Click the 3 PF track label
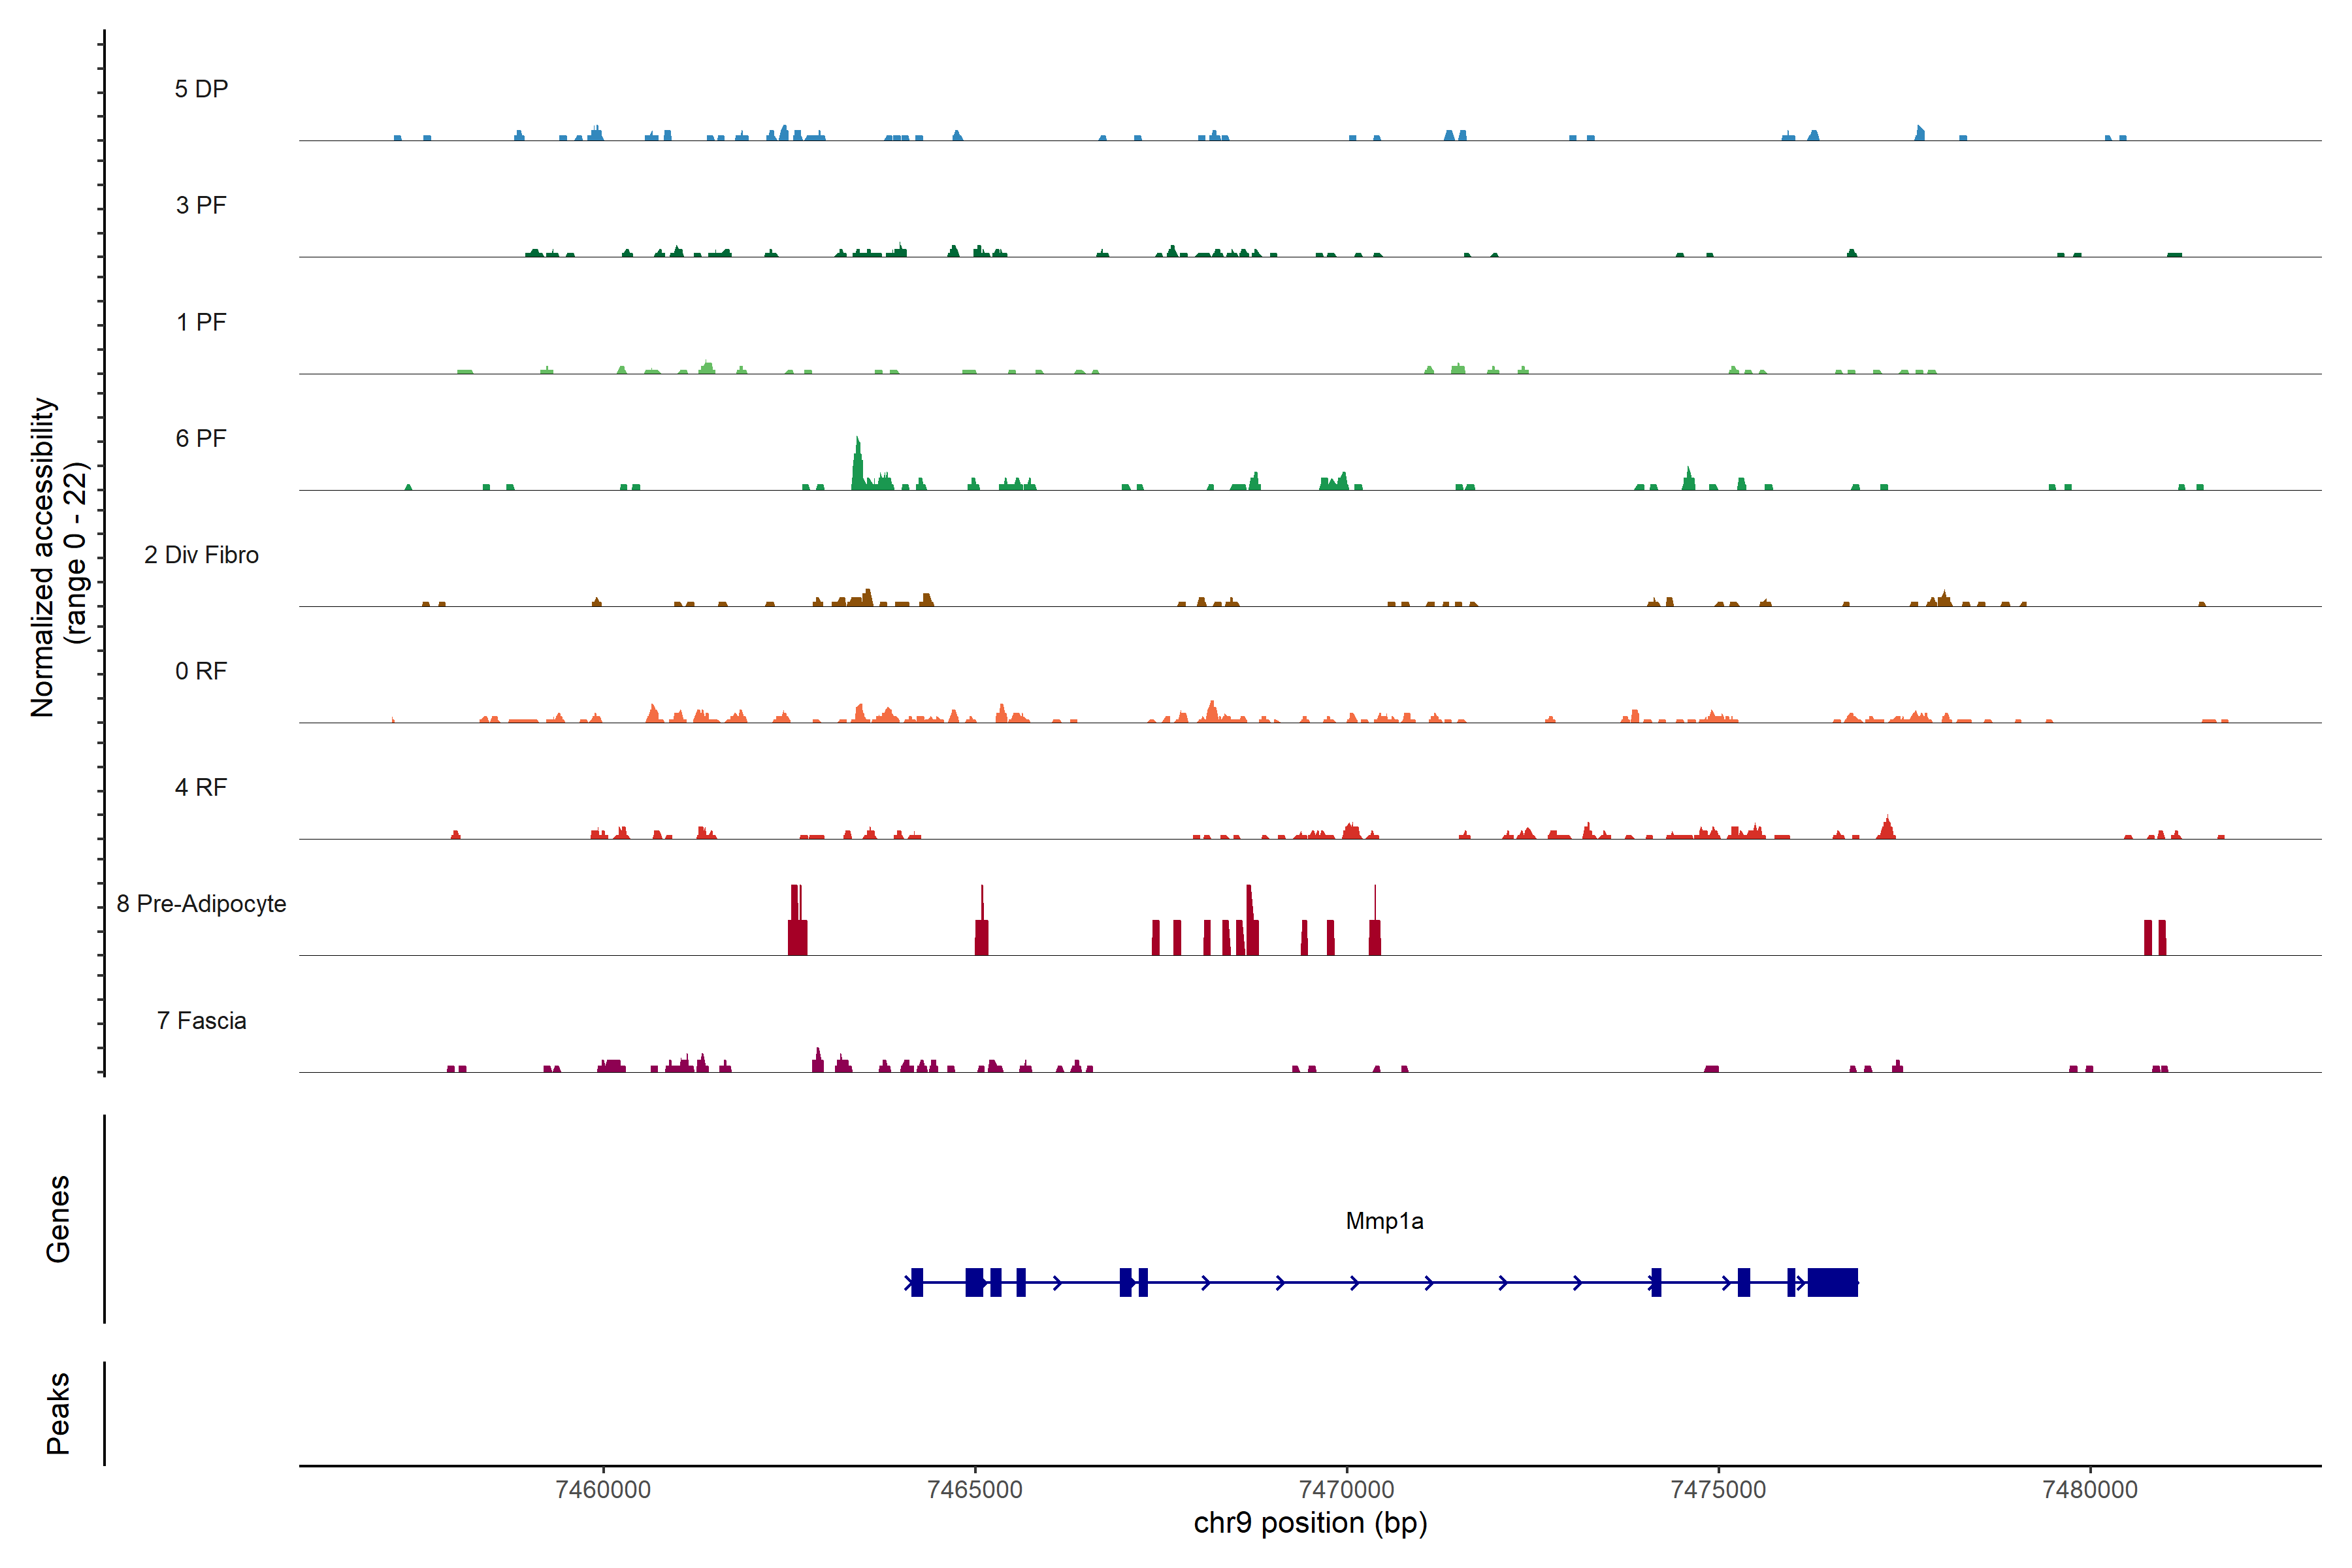 [x=201, y=205]
